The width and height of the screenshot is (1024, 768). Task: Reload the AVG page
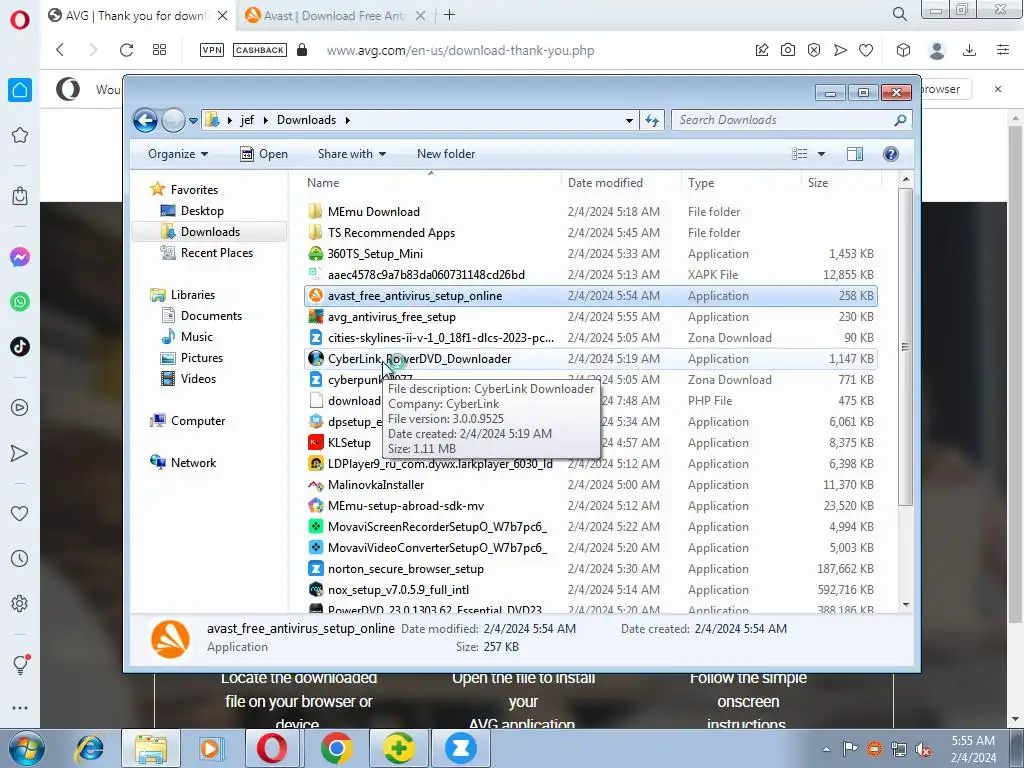tap(126, 50)
